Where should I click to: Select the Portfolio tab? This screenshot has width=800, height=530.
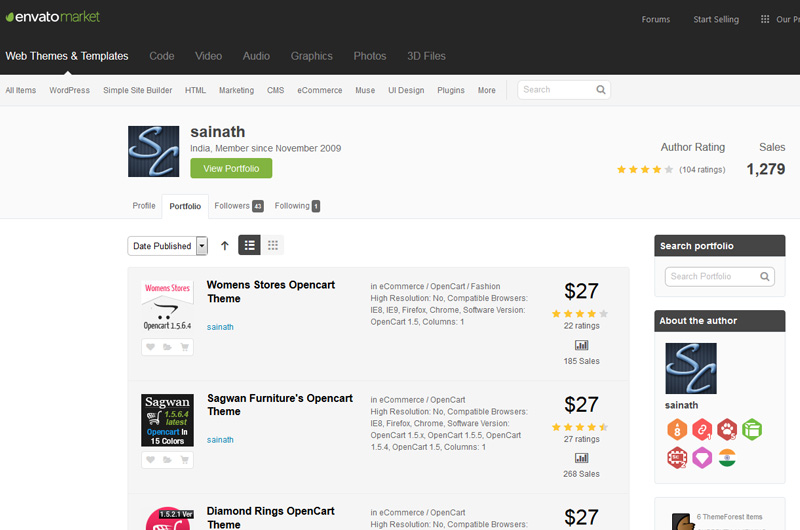pos(185,206)
